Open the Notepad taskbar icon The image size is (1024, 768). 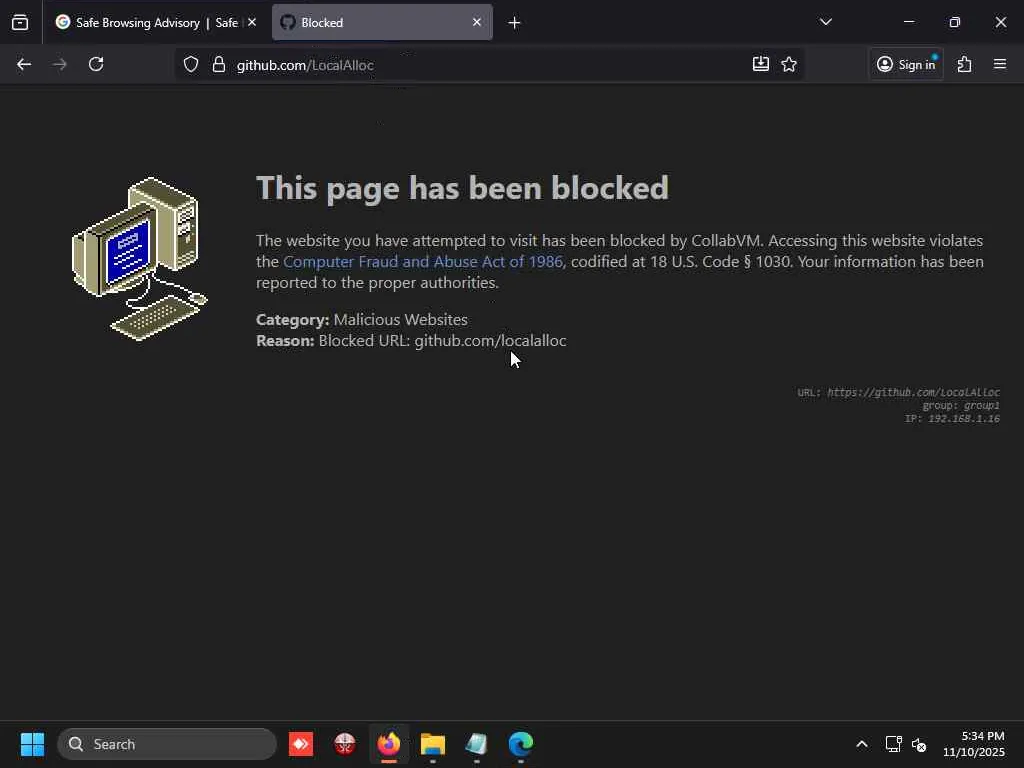click(x=477, y=744)
